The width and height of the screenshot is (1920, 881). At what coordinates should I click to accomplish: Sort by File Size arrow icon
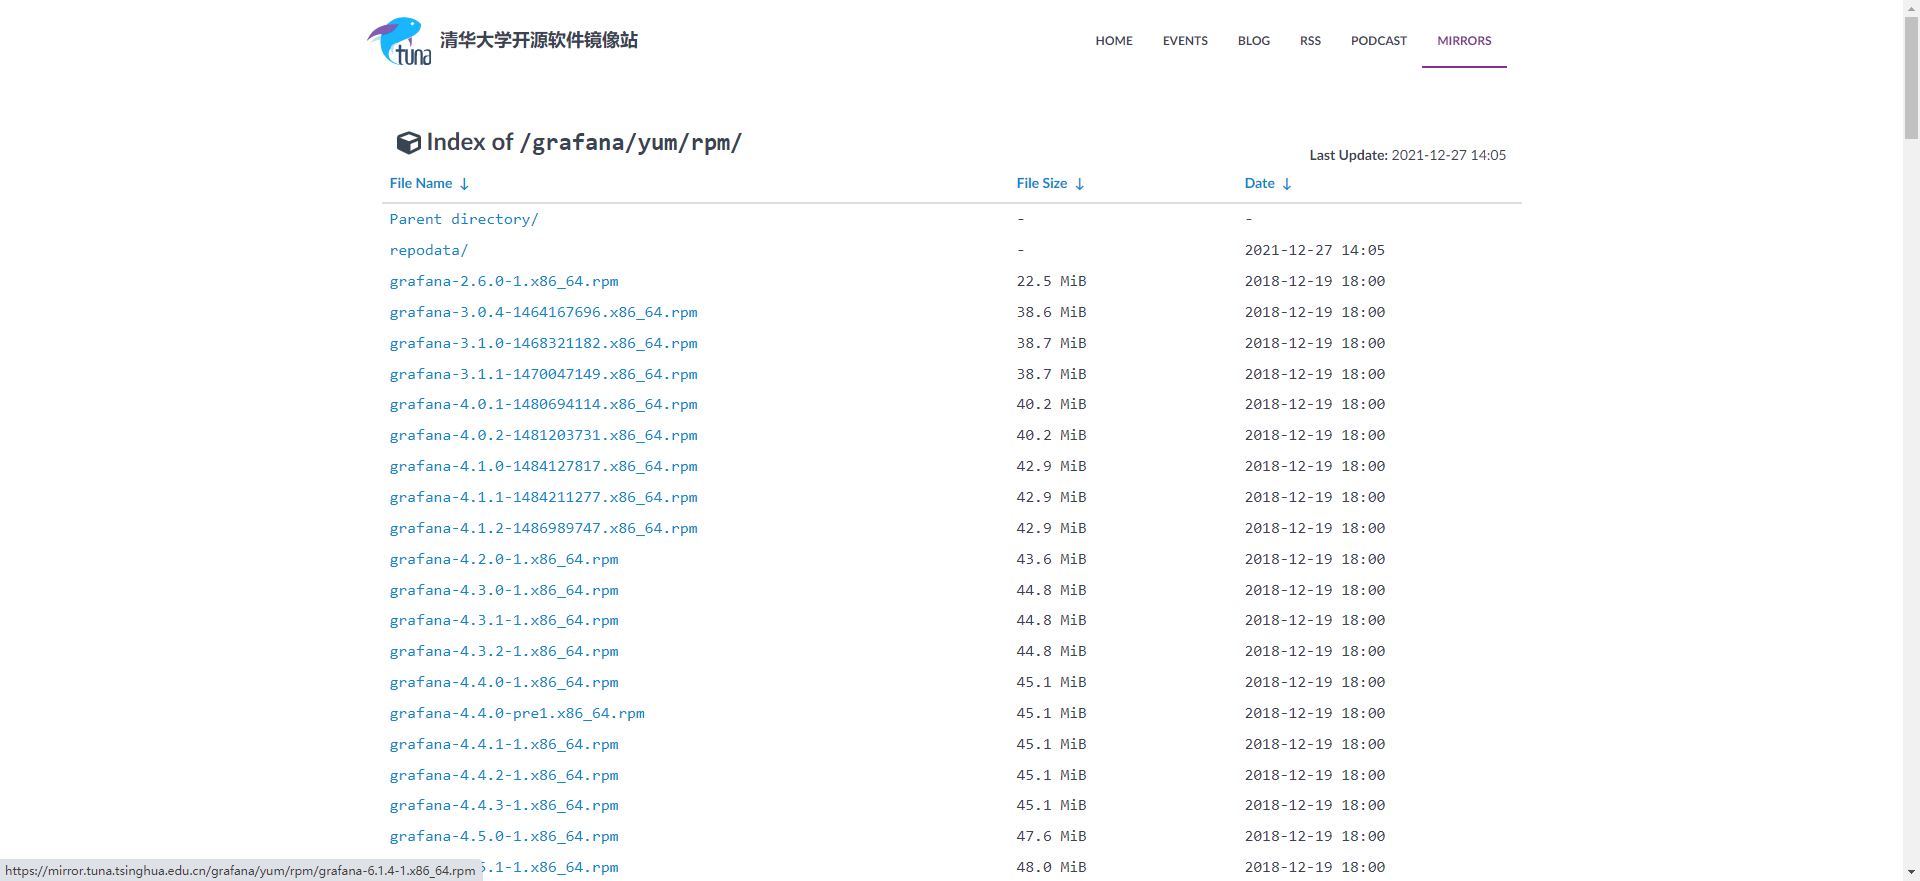click(x=1080, y=184)
